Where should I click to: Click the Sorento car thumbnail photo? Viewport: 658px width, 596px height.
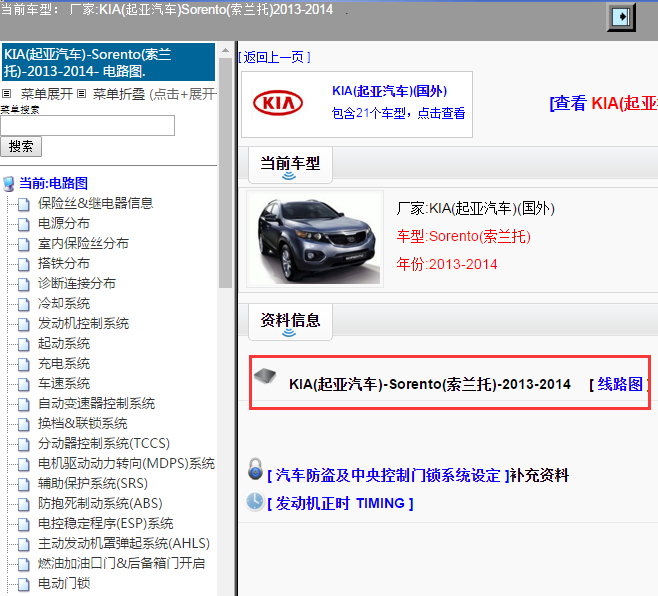(315, 239)
